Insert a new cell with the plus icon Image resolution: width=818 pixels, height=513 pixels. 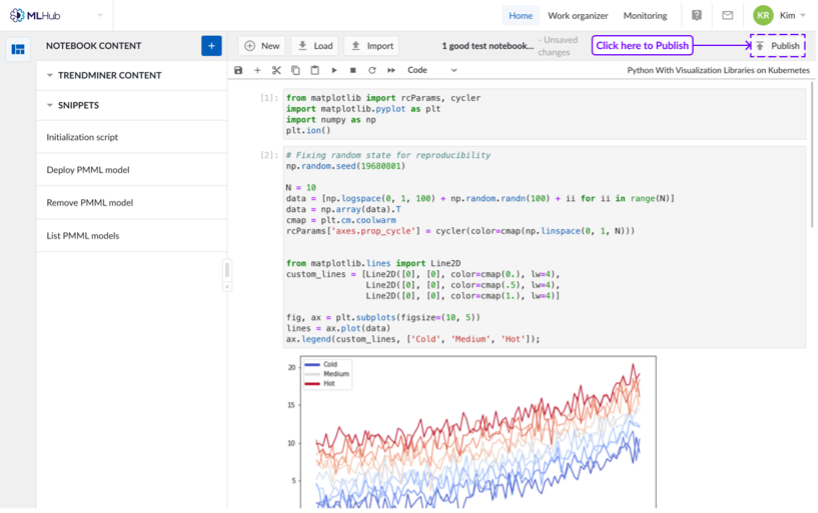point(257,71)
